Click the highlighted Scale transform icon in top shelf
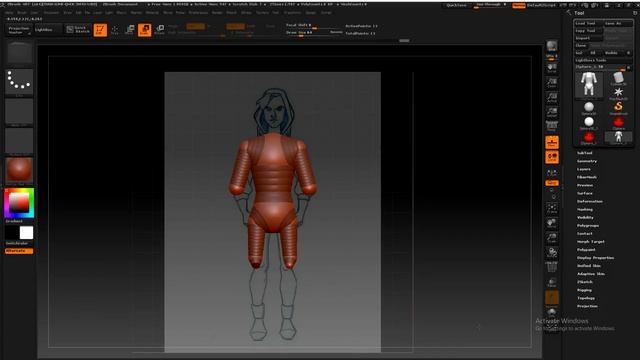640x360 pixels. pyautogui.click(x=144, y=30)
